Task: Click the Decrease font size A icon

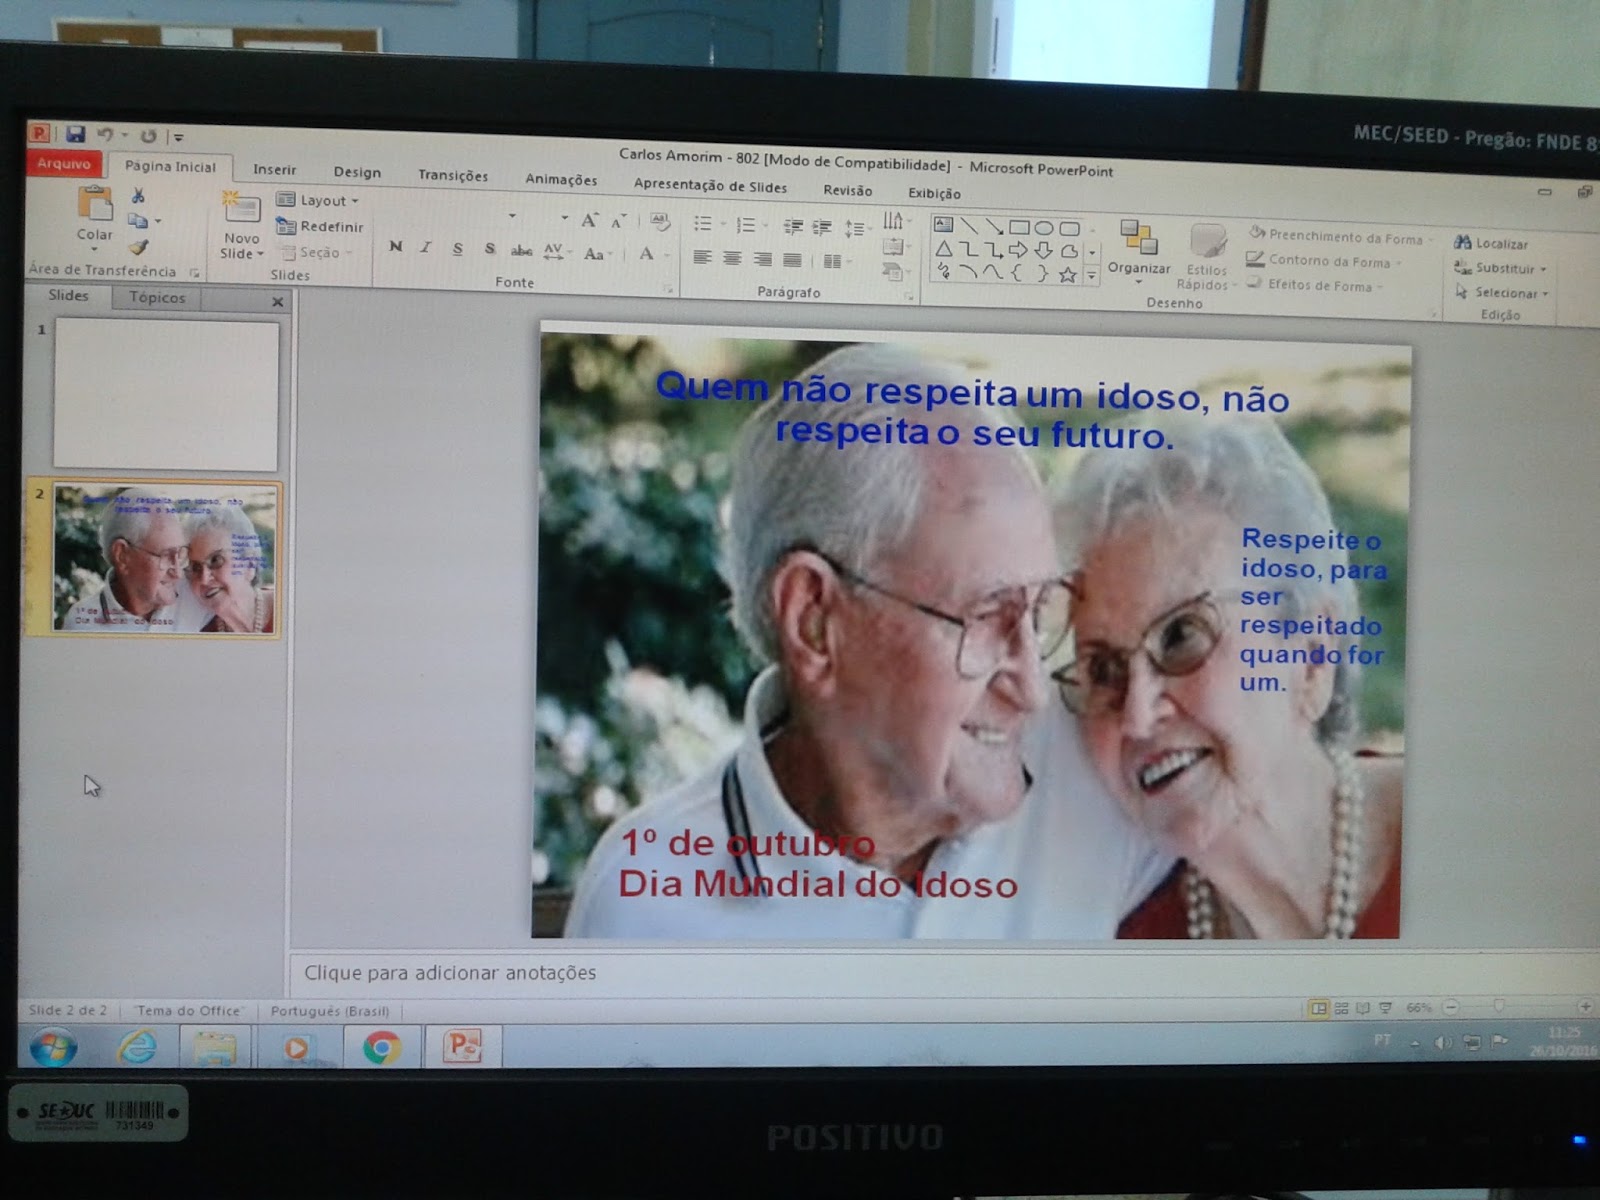Action: (619, 222)
